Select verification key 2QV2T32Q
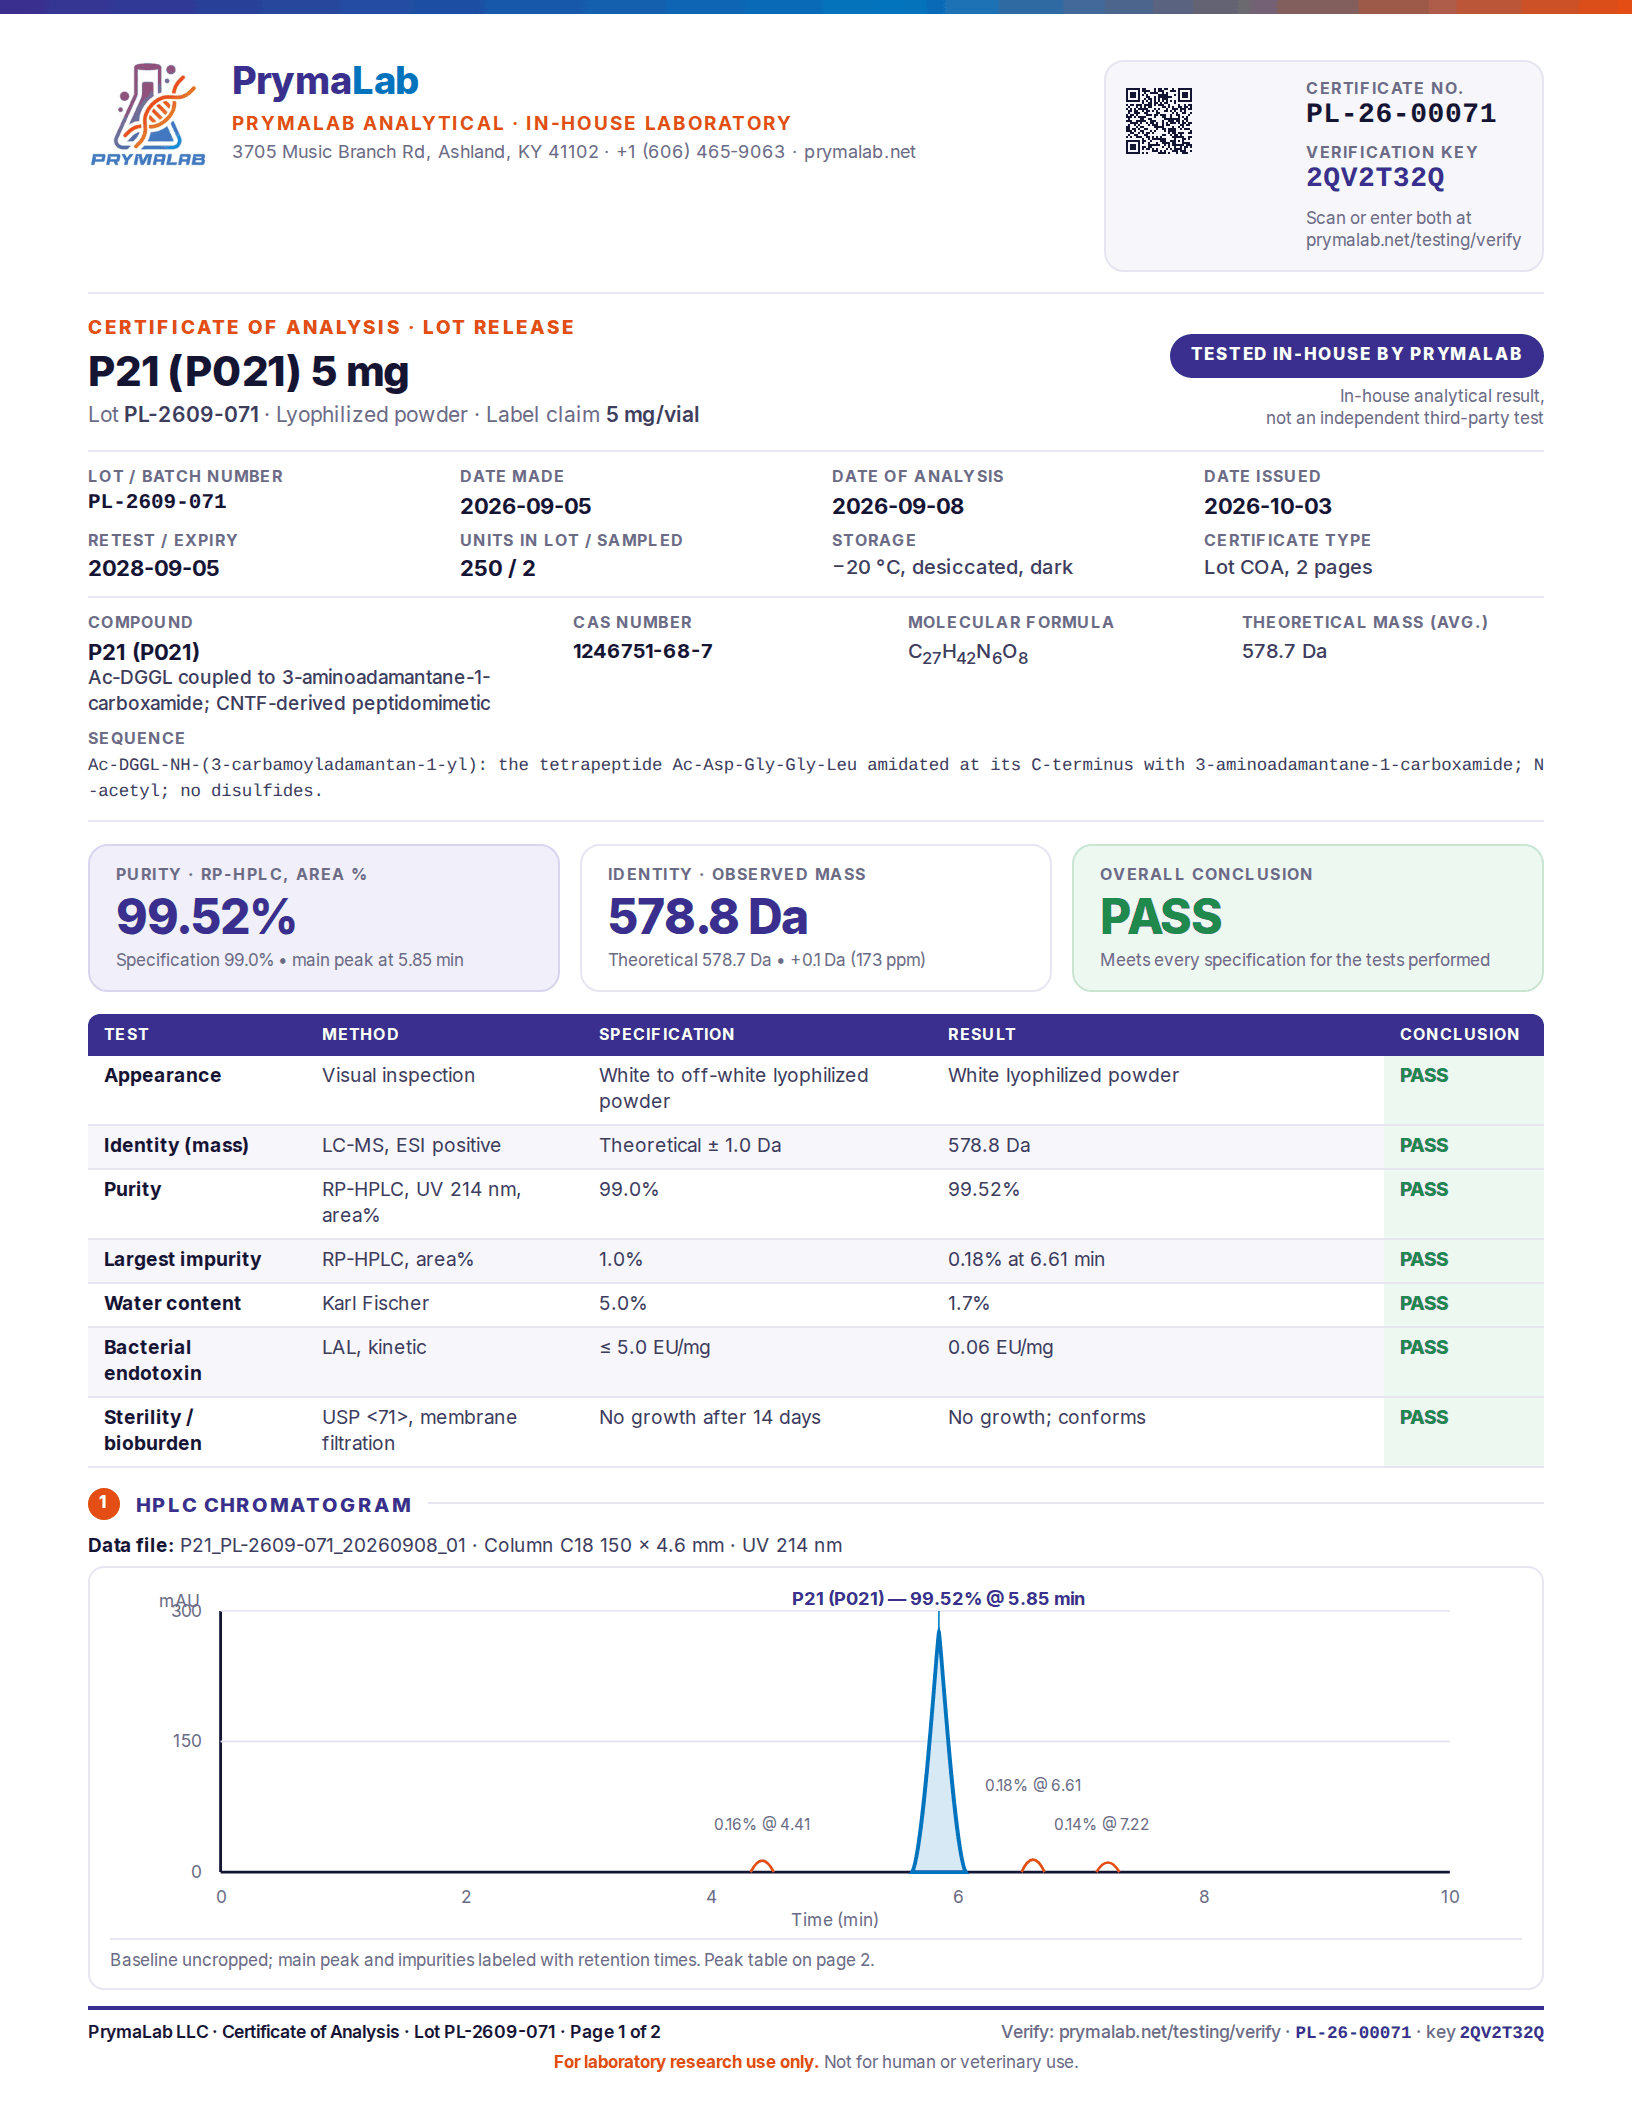Viewport: 1632px width, 2112px height. [1375, 178]
